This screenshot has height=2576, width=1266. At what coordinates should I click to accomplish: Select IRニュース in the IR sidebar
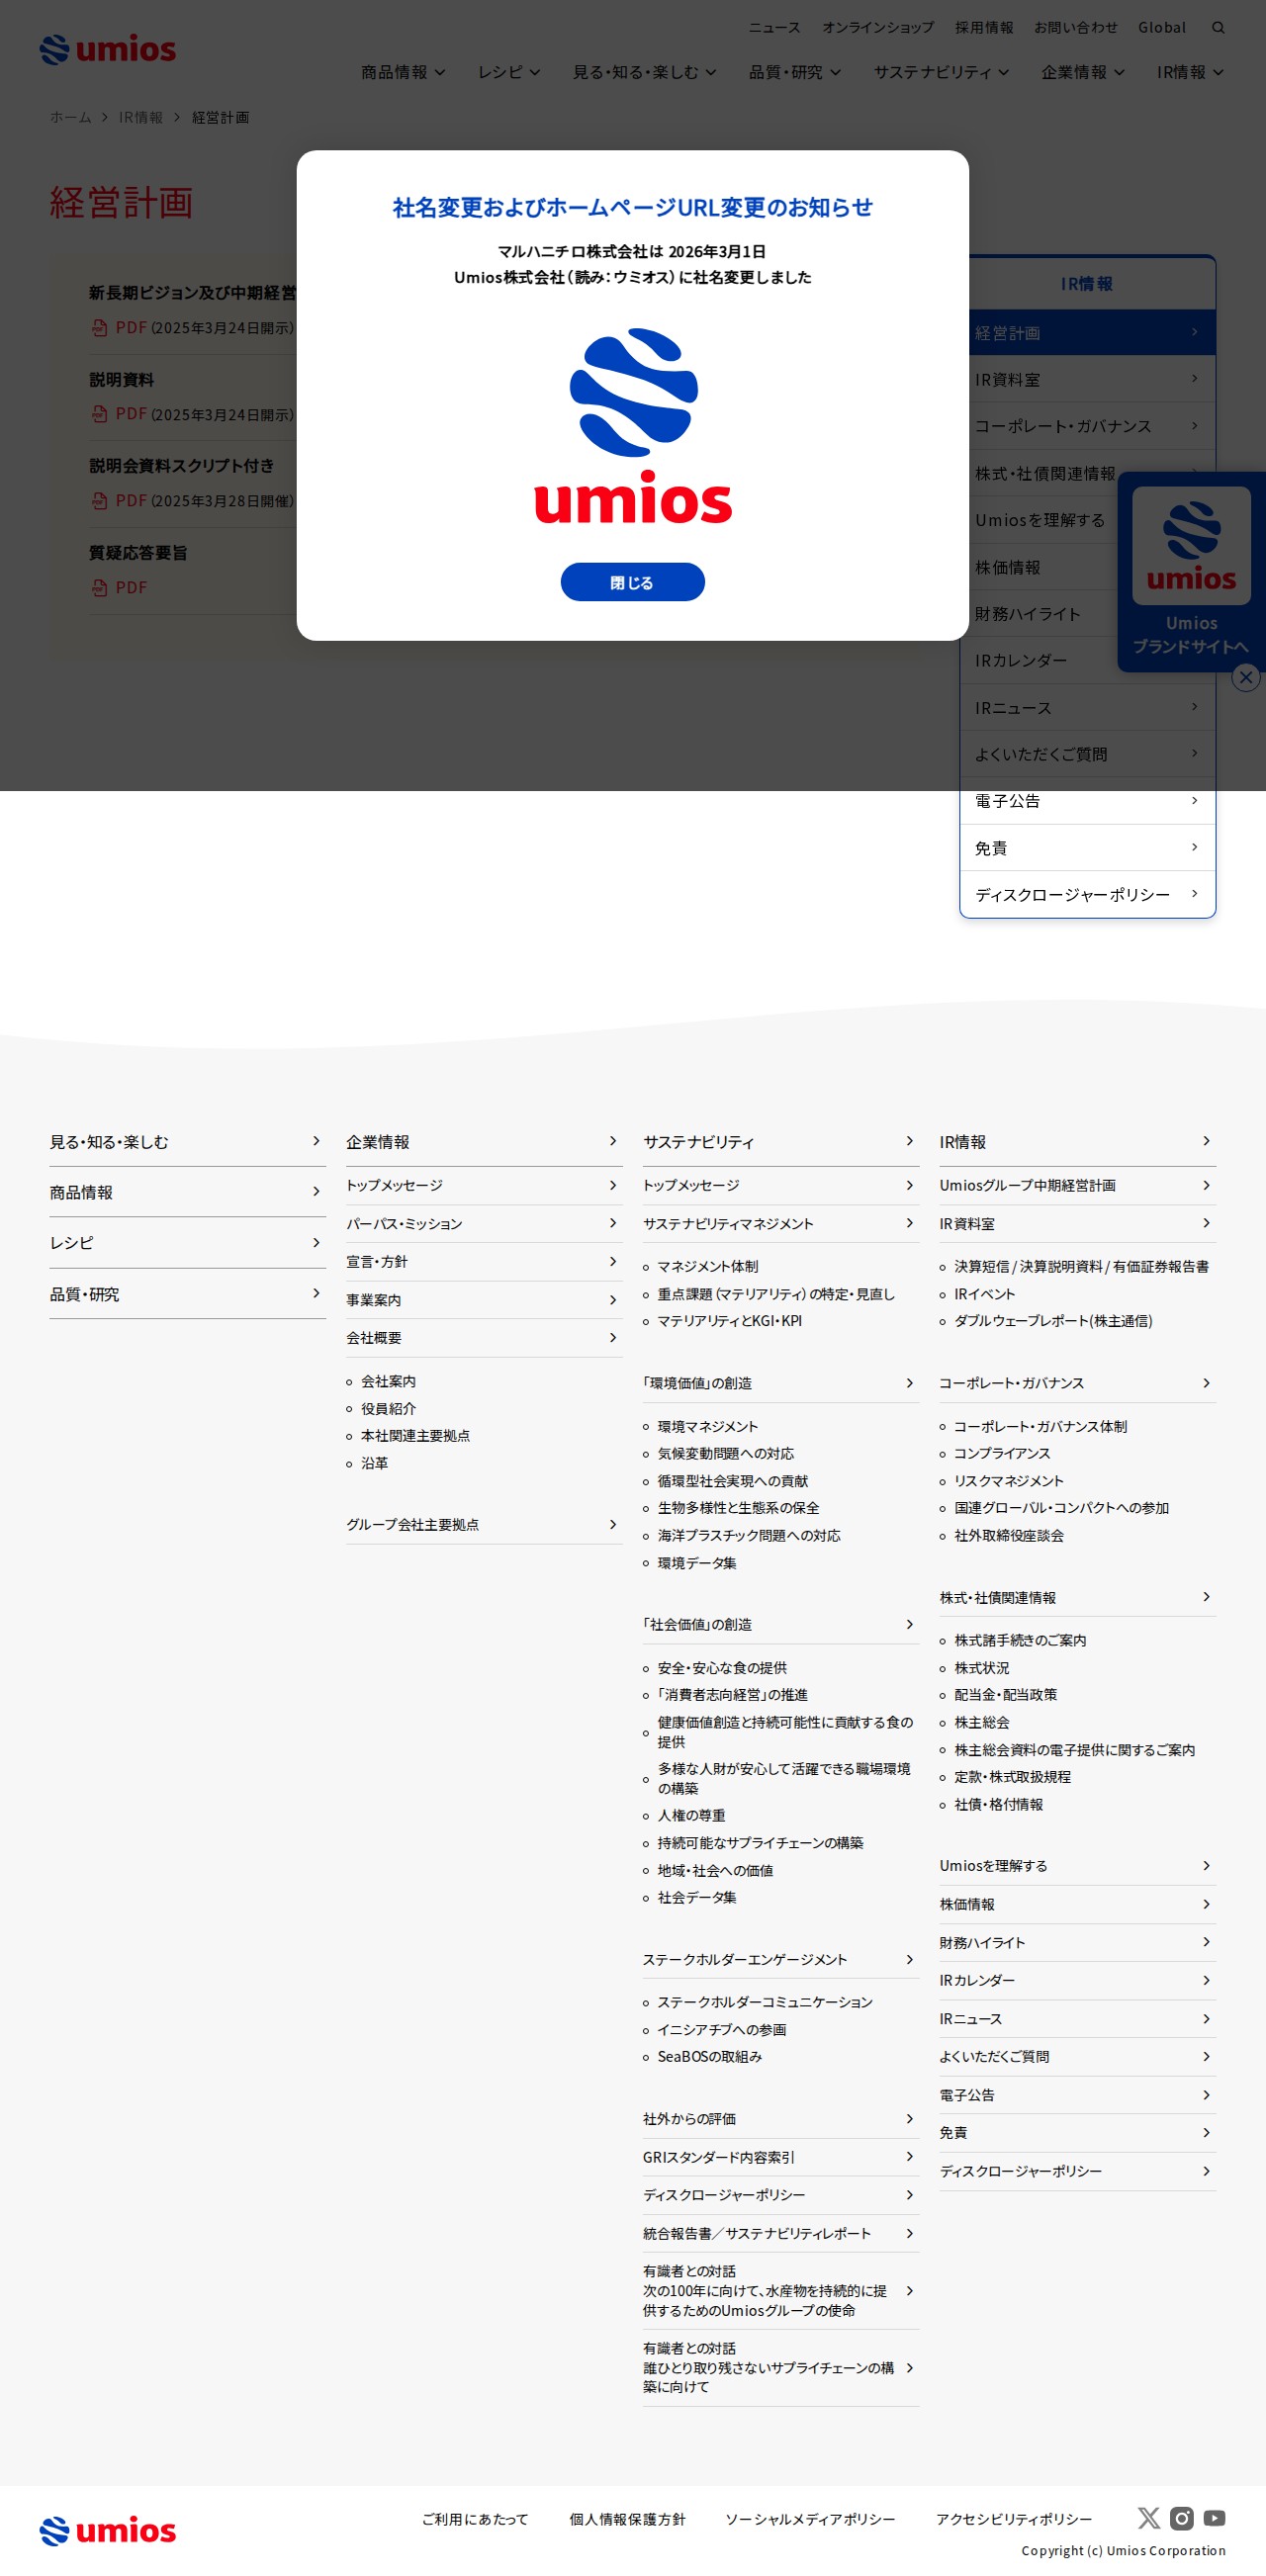[x=1087, y=708]
